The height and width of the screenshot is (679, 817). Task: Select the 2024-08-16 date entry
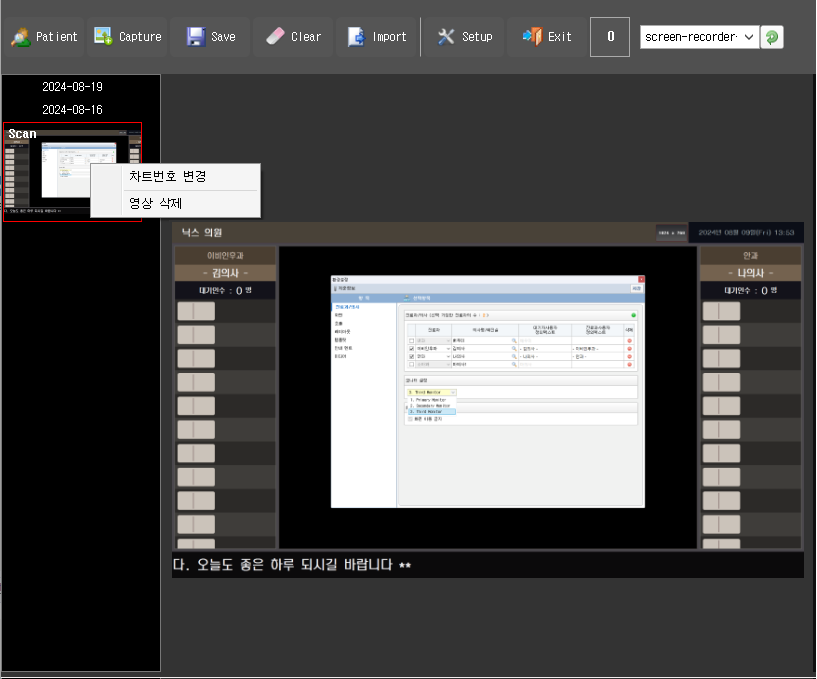point(72,109)
